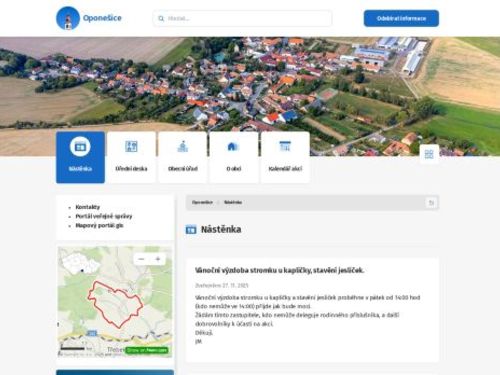Open the Oponešice site title link
This screenshot has height=375, width=500.
(102, 18)
